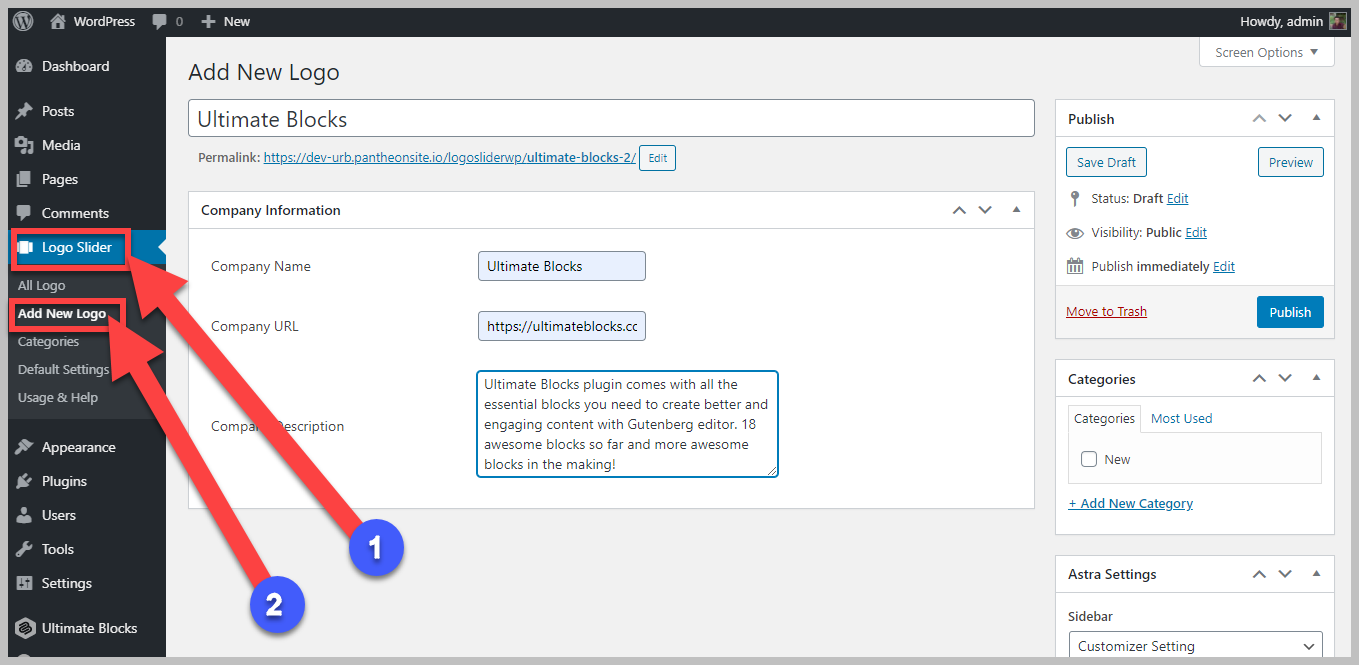
Task: Click the Ultimate Blocks sidebar icon
Action: point(25,628)
